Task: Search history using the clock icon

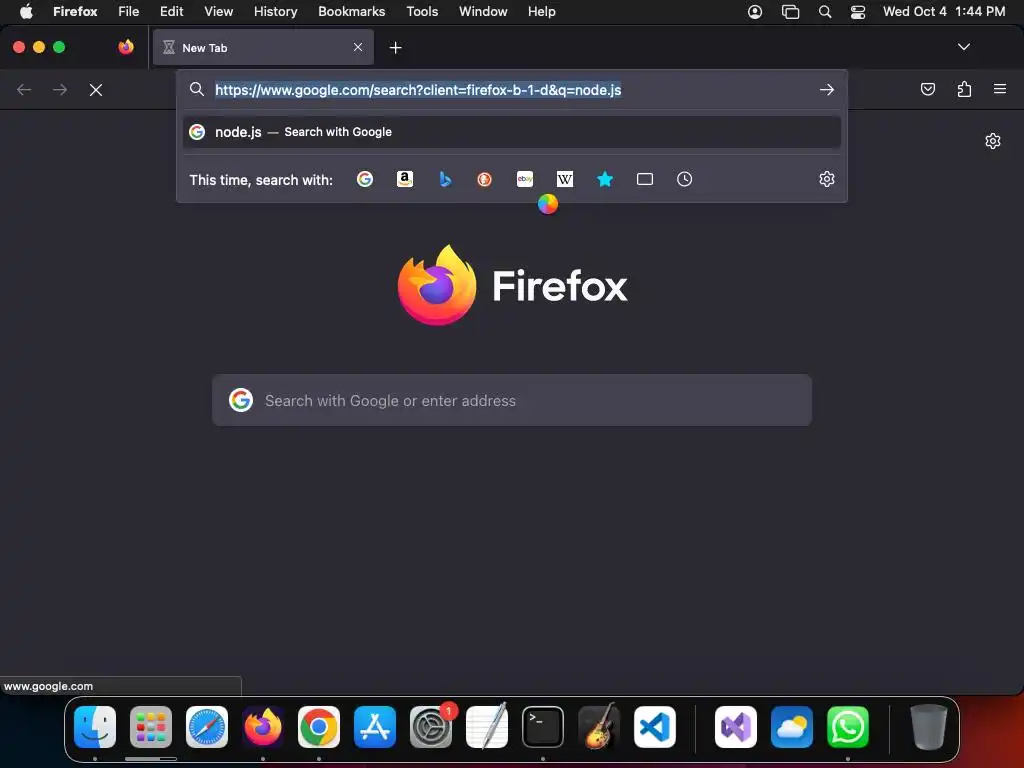Action: coord(684,179)
